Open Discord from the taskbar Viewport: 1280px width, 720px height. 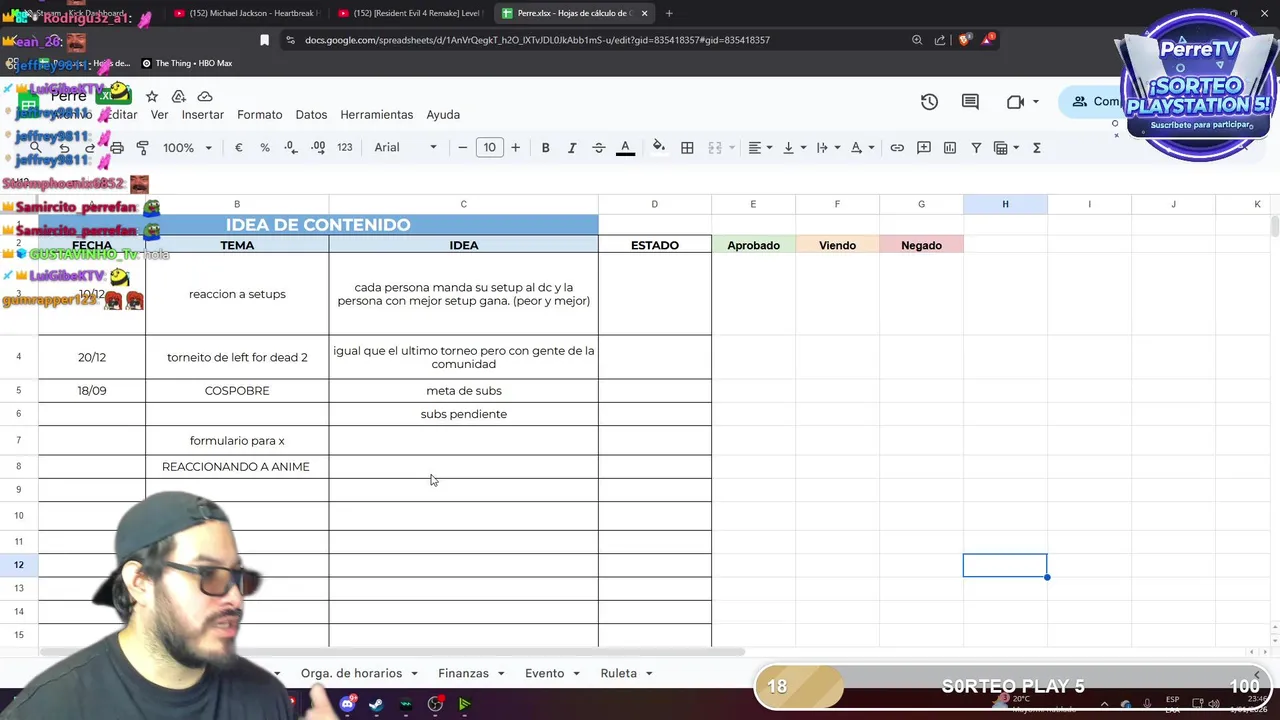347,704
